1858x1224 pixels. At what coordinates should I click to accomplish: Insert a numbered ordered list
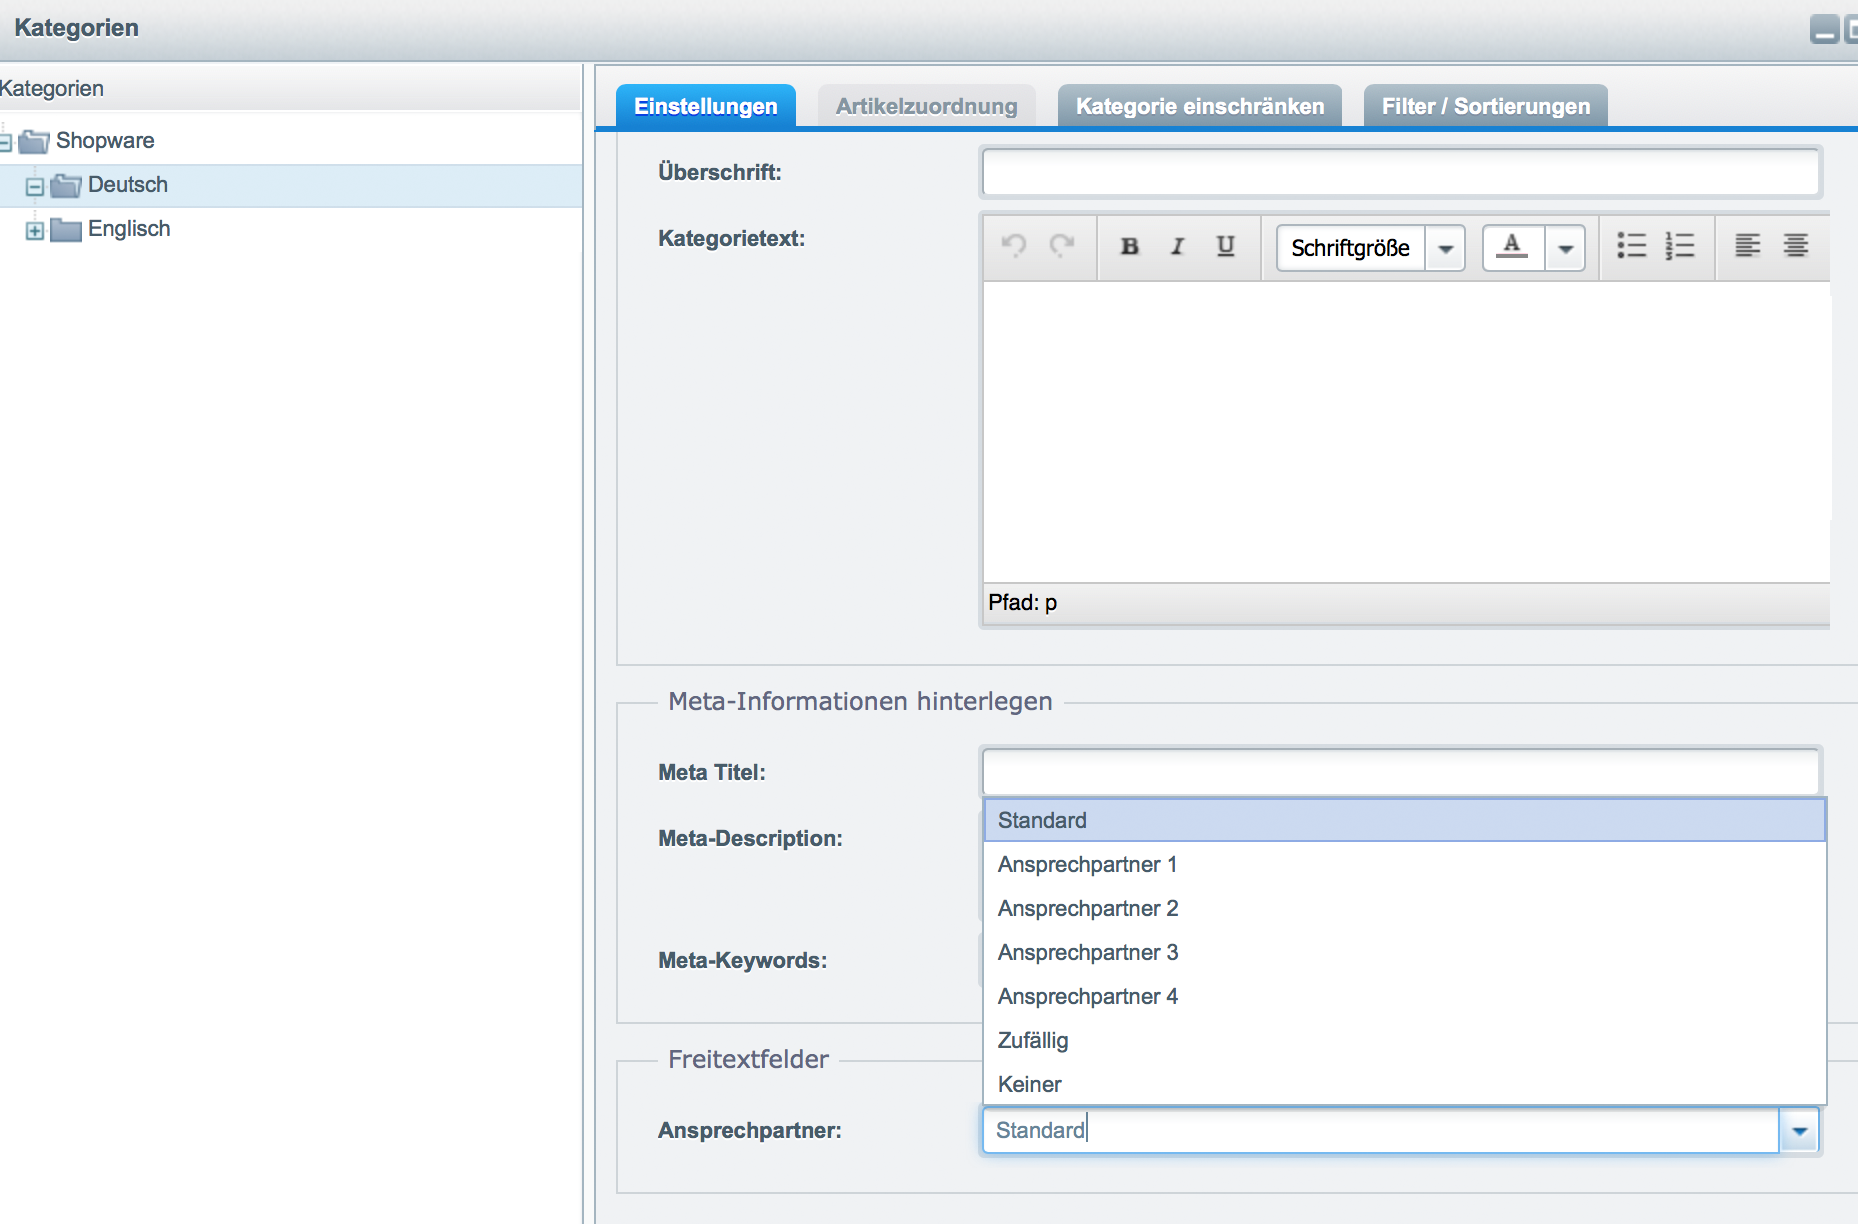point(1680,246)
